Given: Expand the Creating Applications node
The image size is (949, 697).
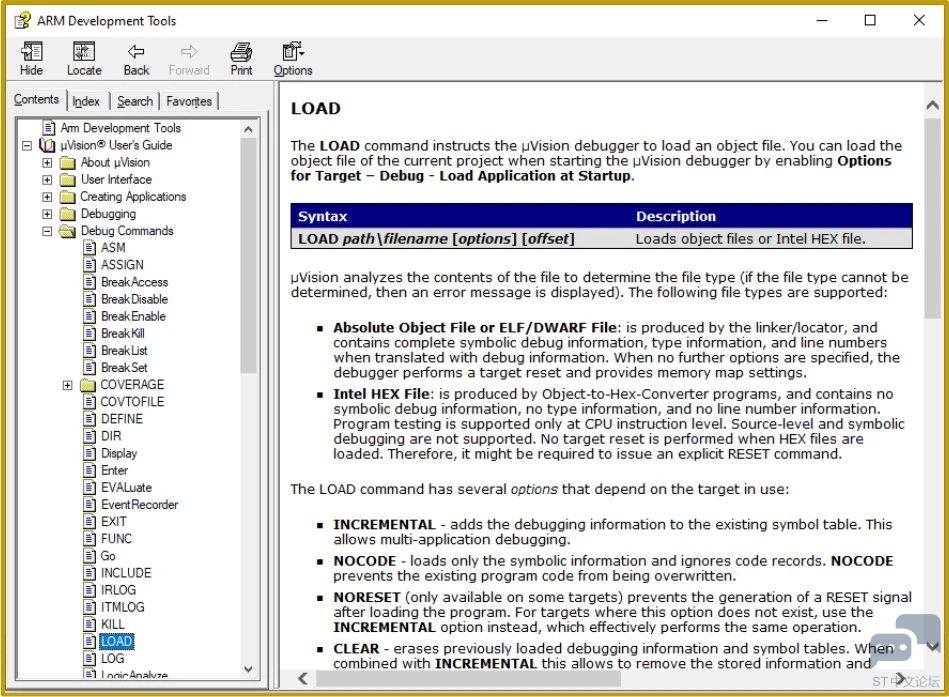Looking at the screenshot, I should click(47, 197).
